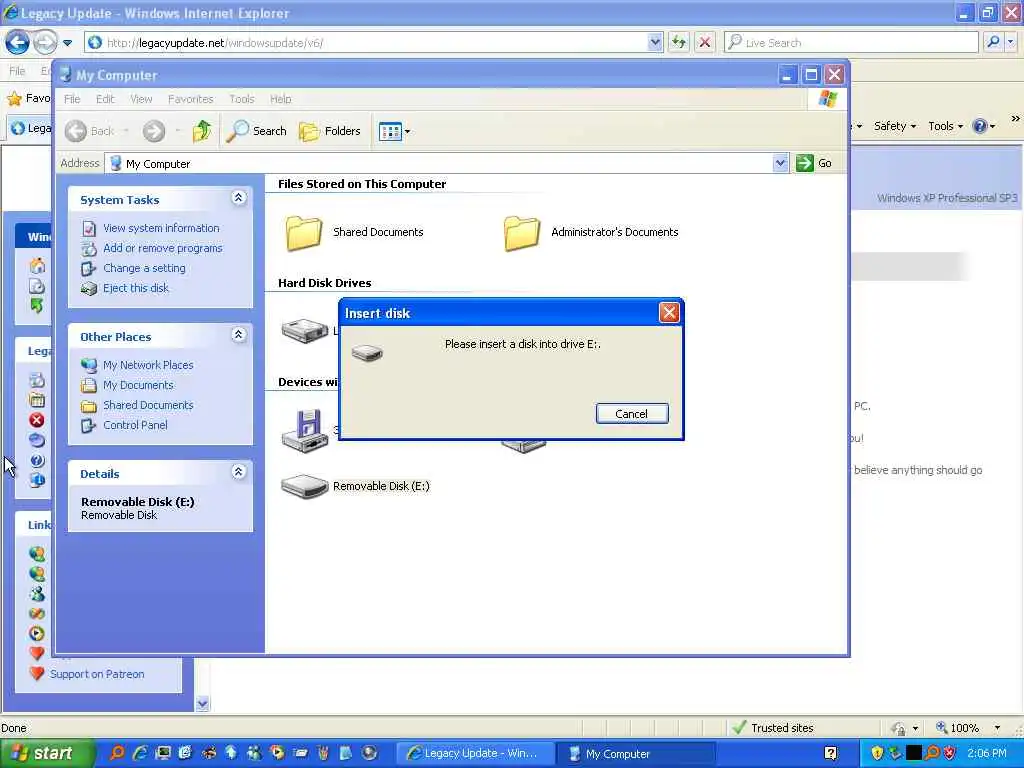Click the Favorites star in Internet Explorer
This screenshot has width=1024, height=768.
(x=14, y=99)
